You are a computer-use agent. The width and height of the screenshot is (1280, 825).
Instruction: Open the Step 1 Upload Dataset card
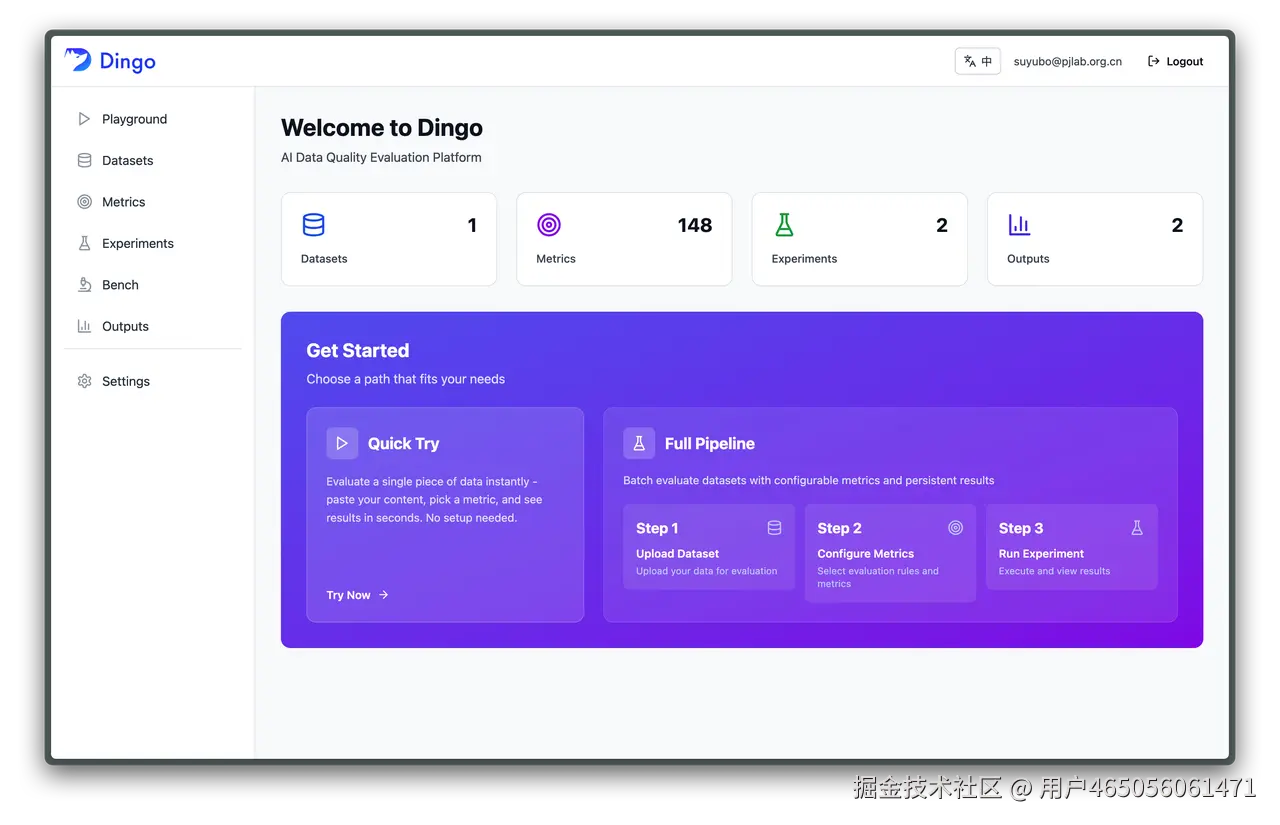point(709,547)
